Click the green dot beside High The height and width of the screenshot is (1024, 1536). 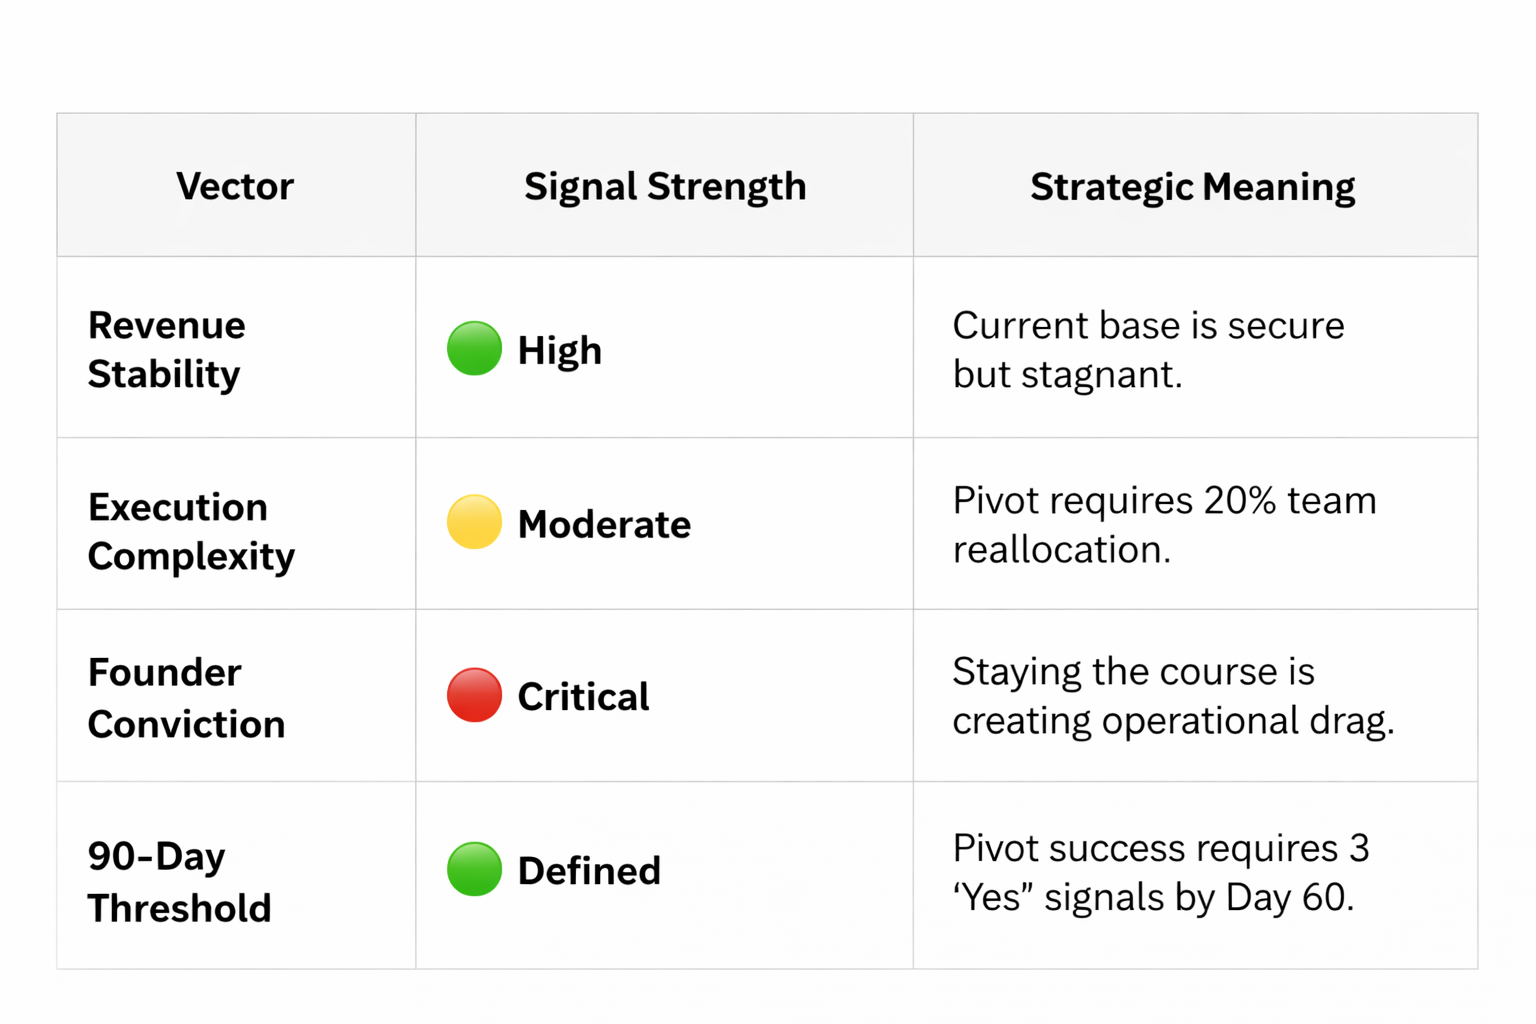point(474,348)
